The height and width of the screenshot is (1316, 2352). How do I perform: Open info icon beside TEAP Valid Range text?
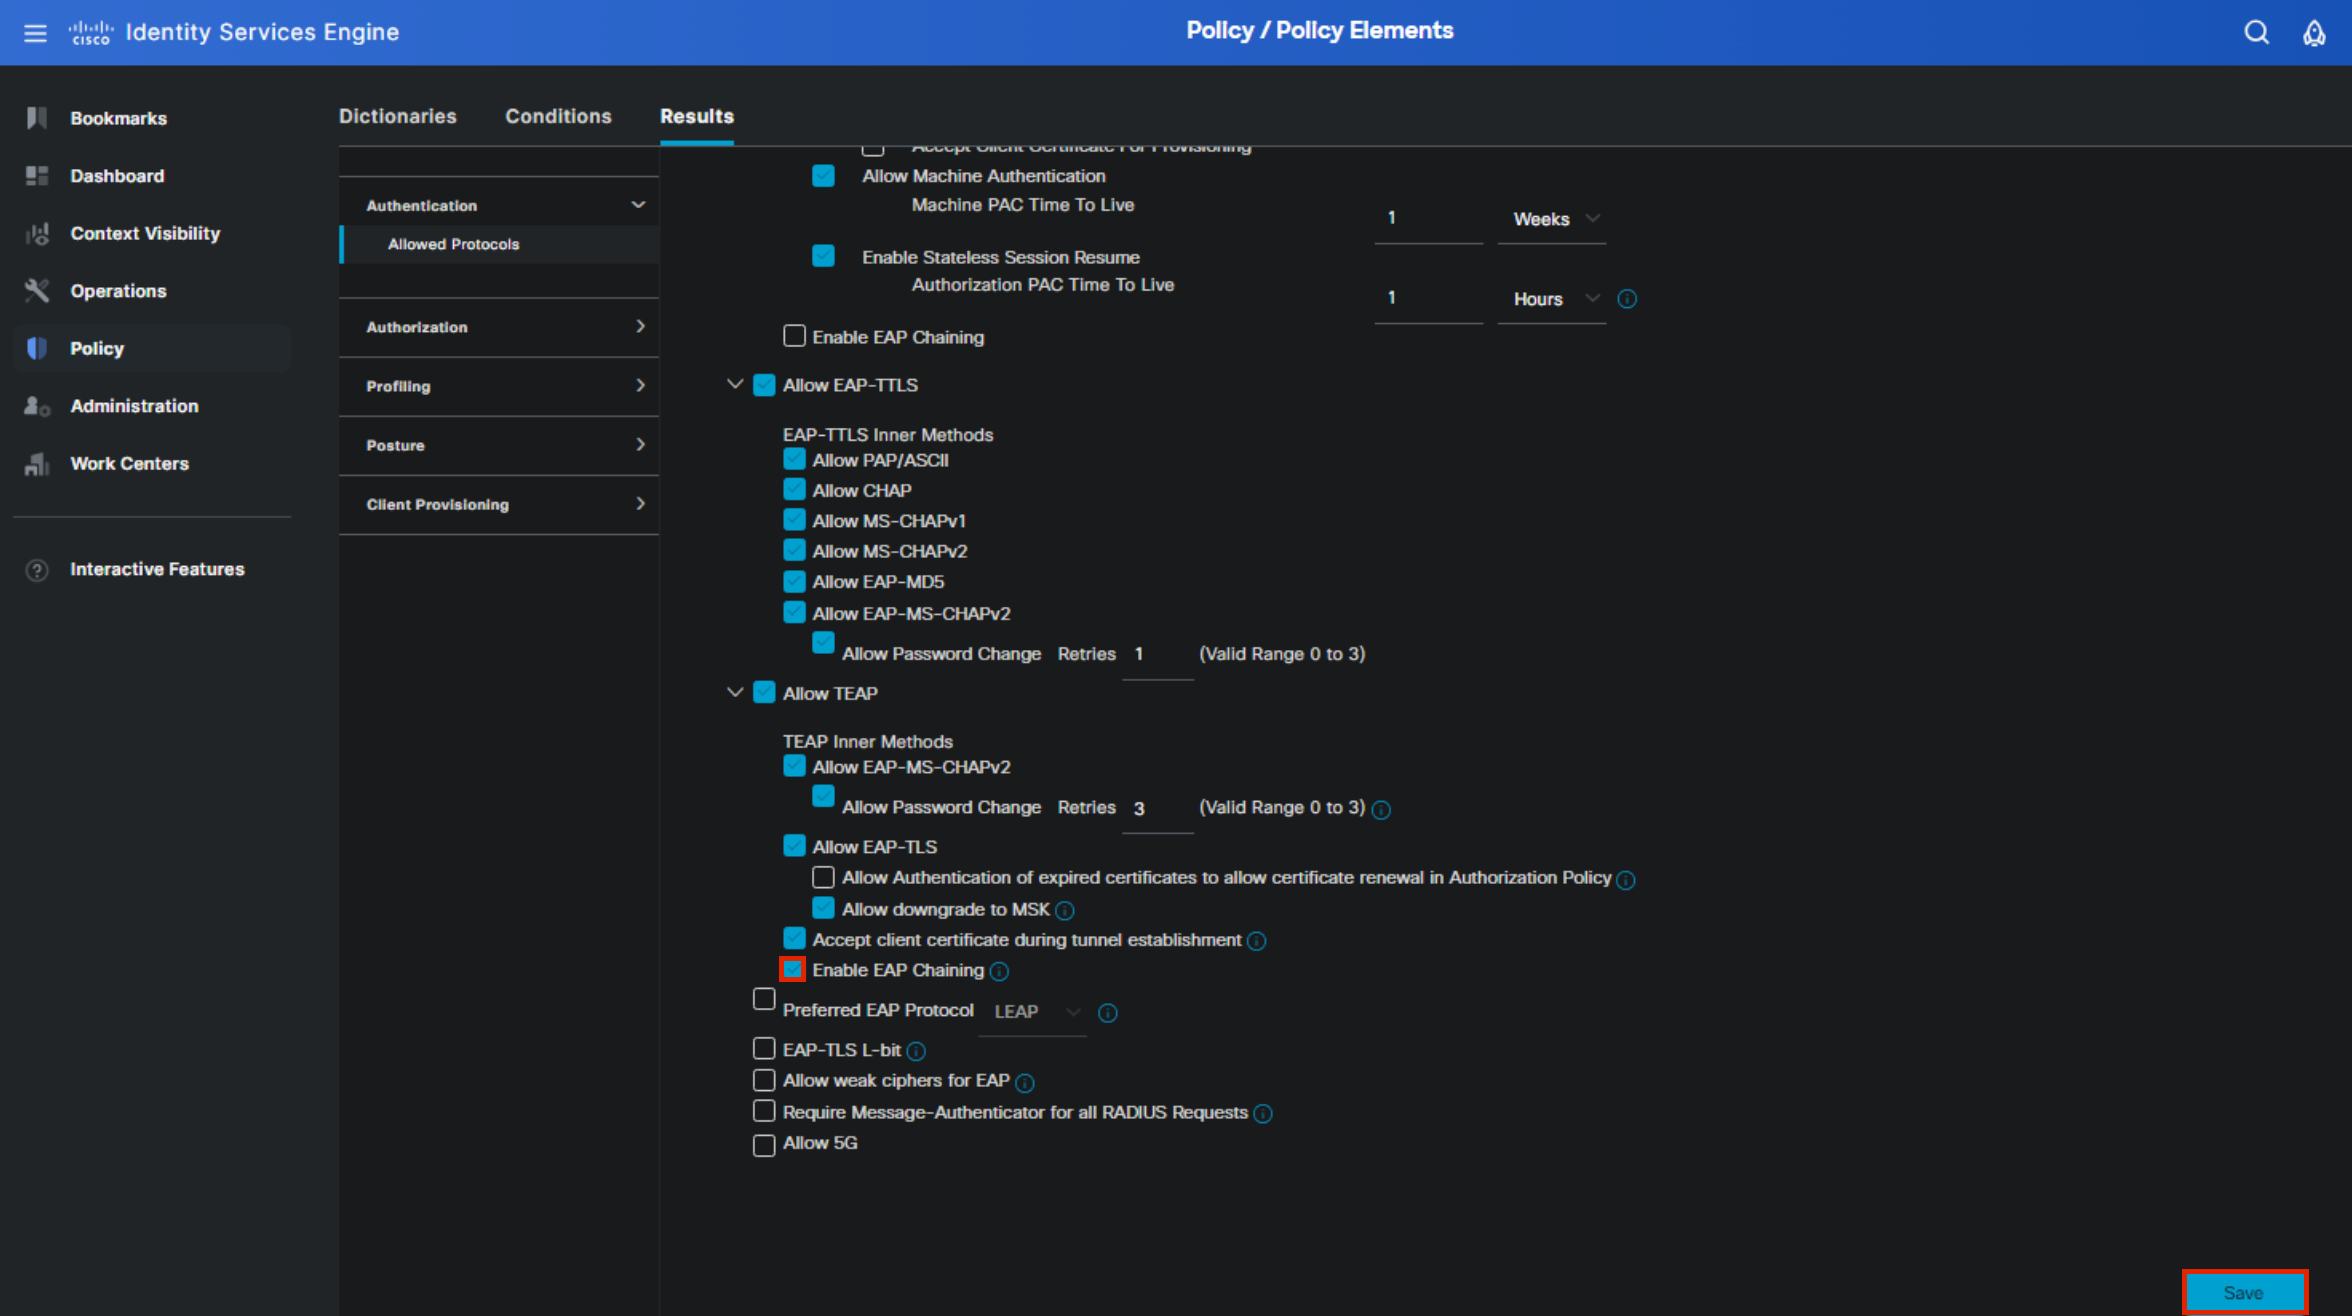(x=1381, y=810)
